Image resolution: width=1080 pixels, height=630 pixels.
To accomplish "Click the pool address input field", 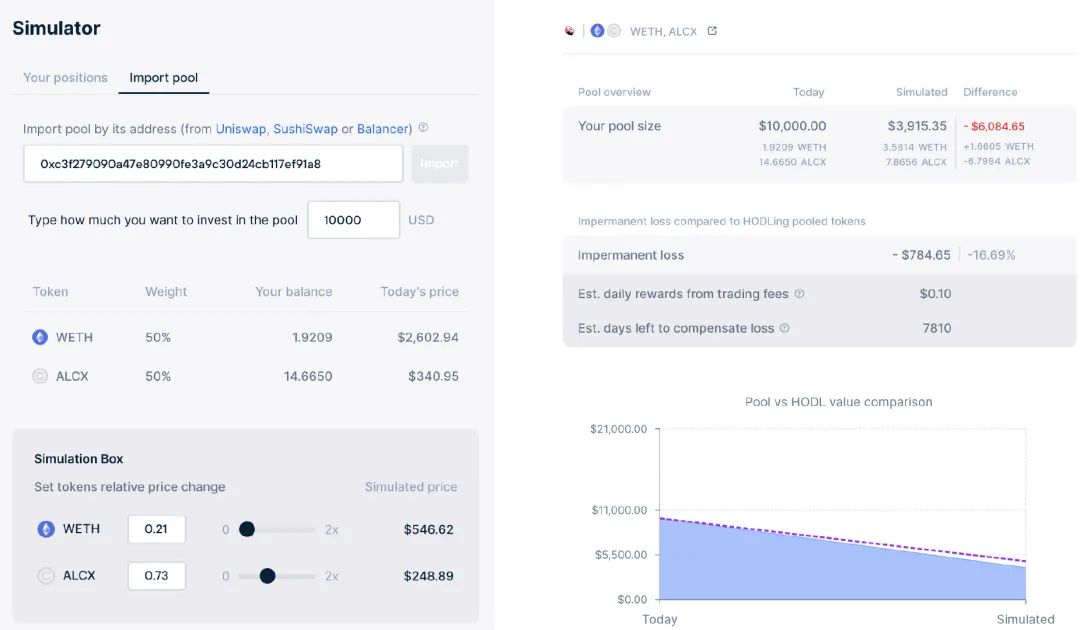I will [x=213, y=164].
